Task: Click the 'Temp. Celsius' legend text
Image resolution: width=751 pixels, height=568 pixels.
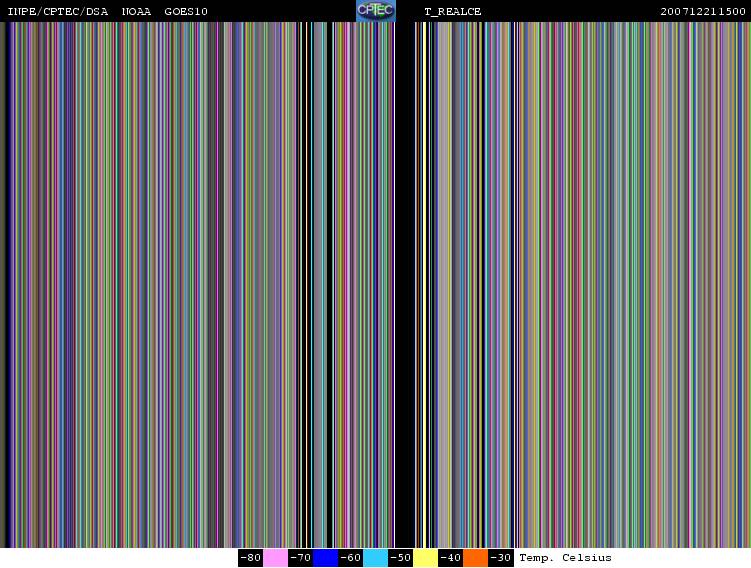Action: 565,558
